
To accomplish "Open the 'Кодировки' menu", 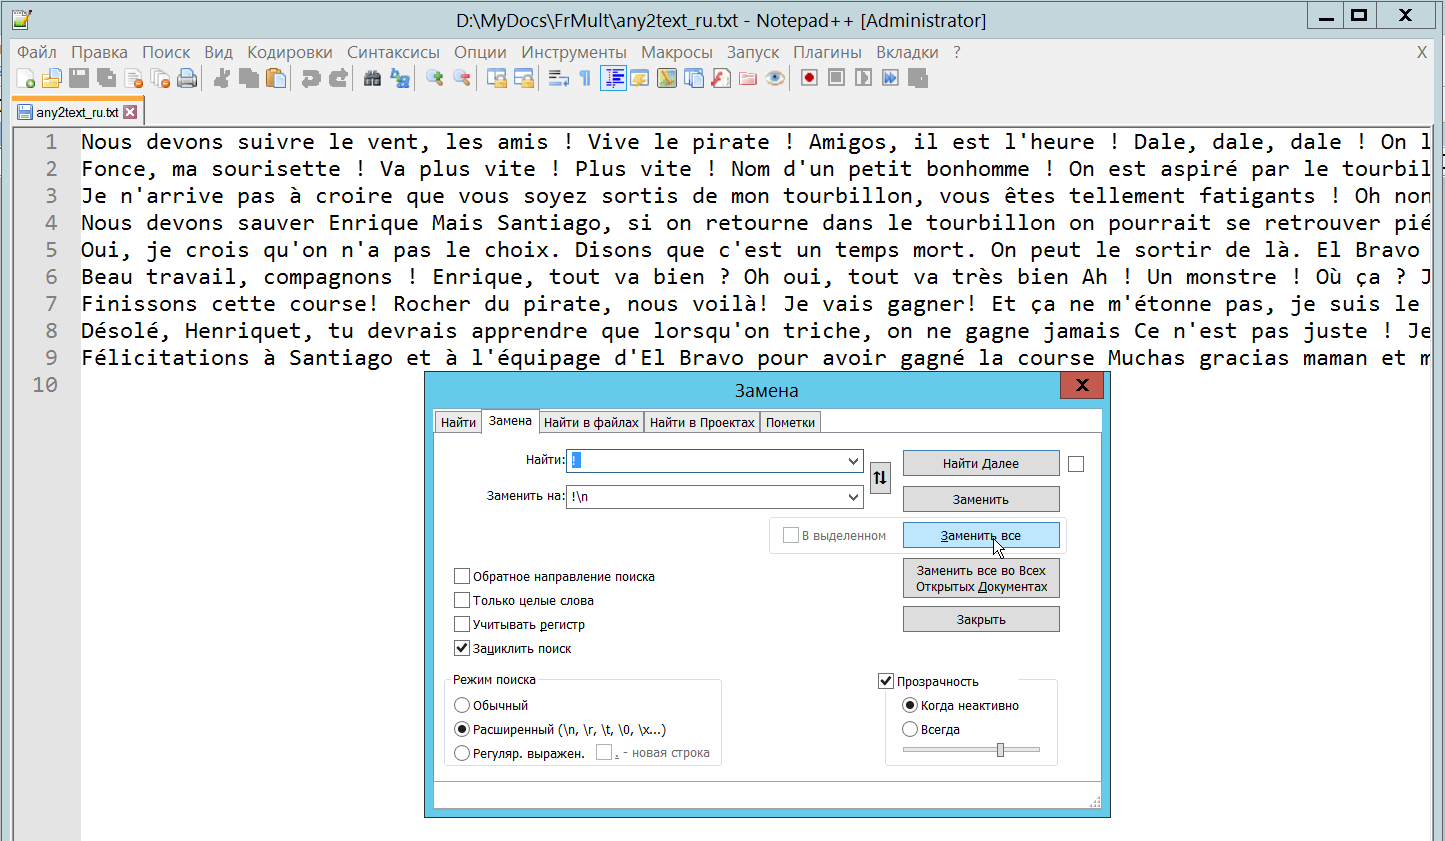I will 289,52.
